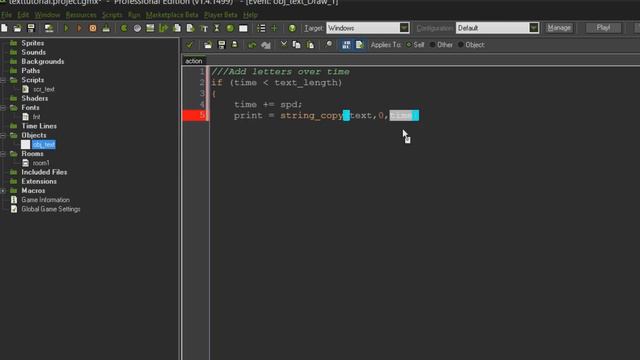Click the green plus toolbar icon
Viewport: 640px width, 360px height.
pos(274,28)
